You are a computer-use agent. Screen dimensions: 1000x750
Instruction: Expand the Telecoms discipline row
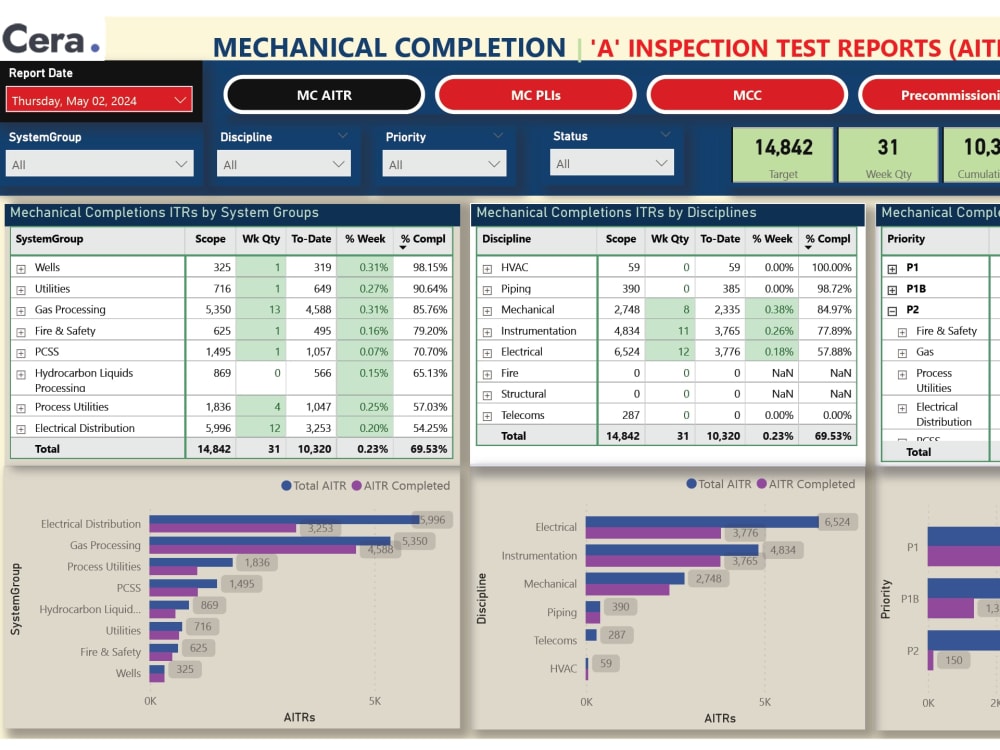(487, 416)
